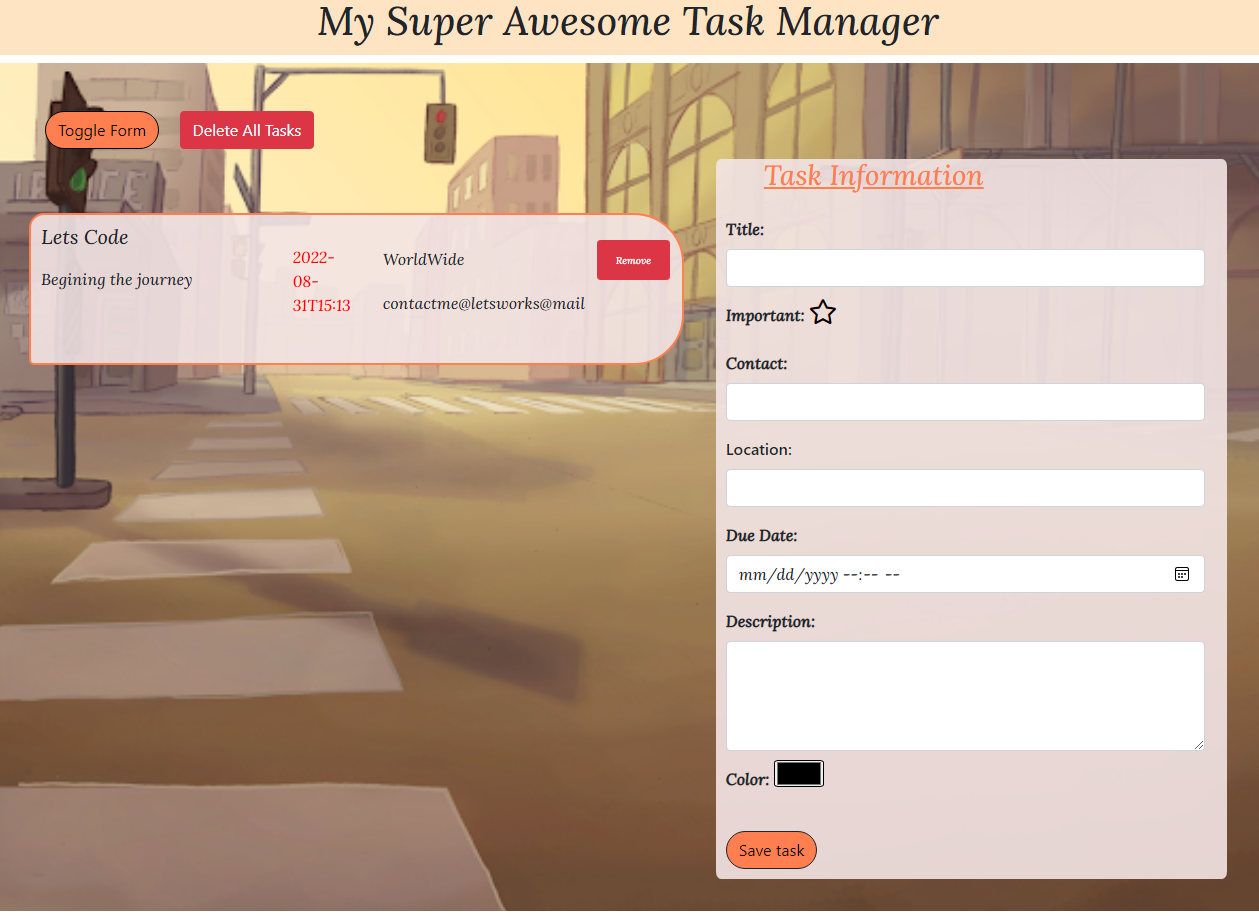Click into the Contact input field

965,402
